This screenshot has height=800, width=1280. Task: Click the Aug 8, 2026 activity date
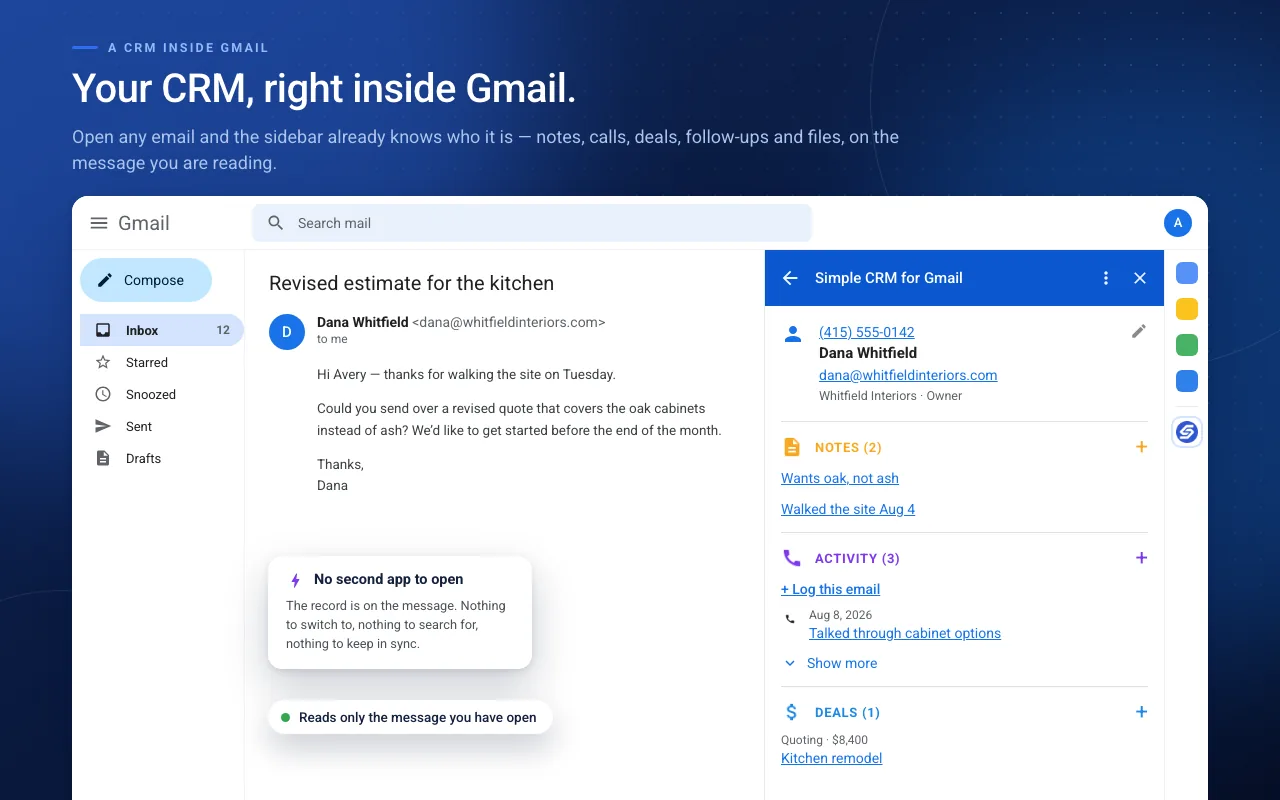point(840,615)
